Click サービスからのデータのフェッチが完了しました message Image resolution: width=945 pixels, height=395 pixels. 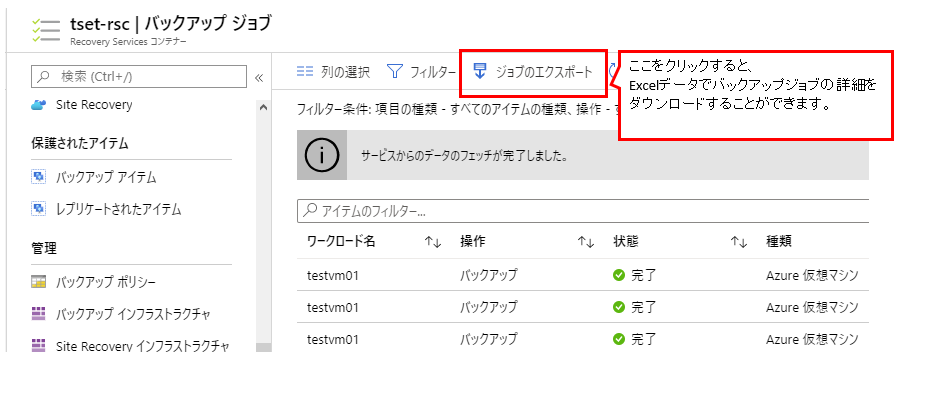pos(465,156)
